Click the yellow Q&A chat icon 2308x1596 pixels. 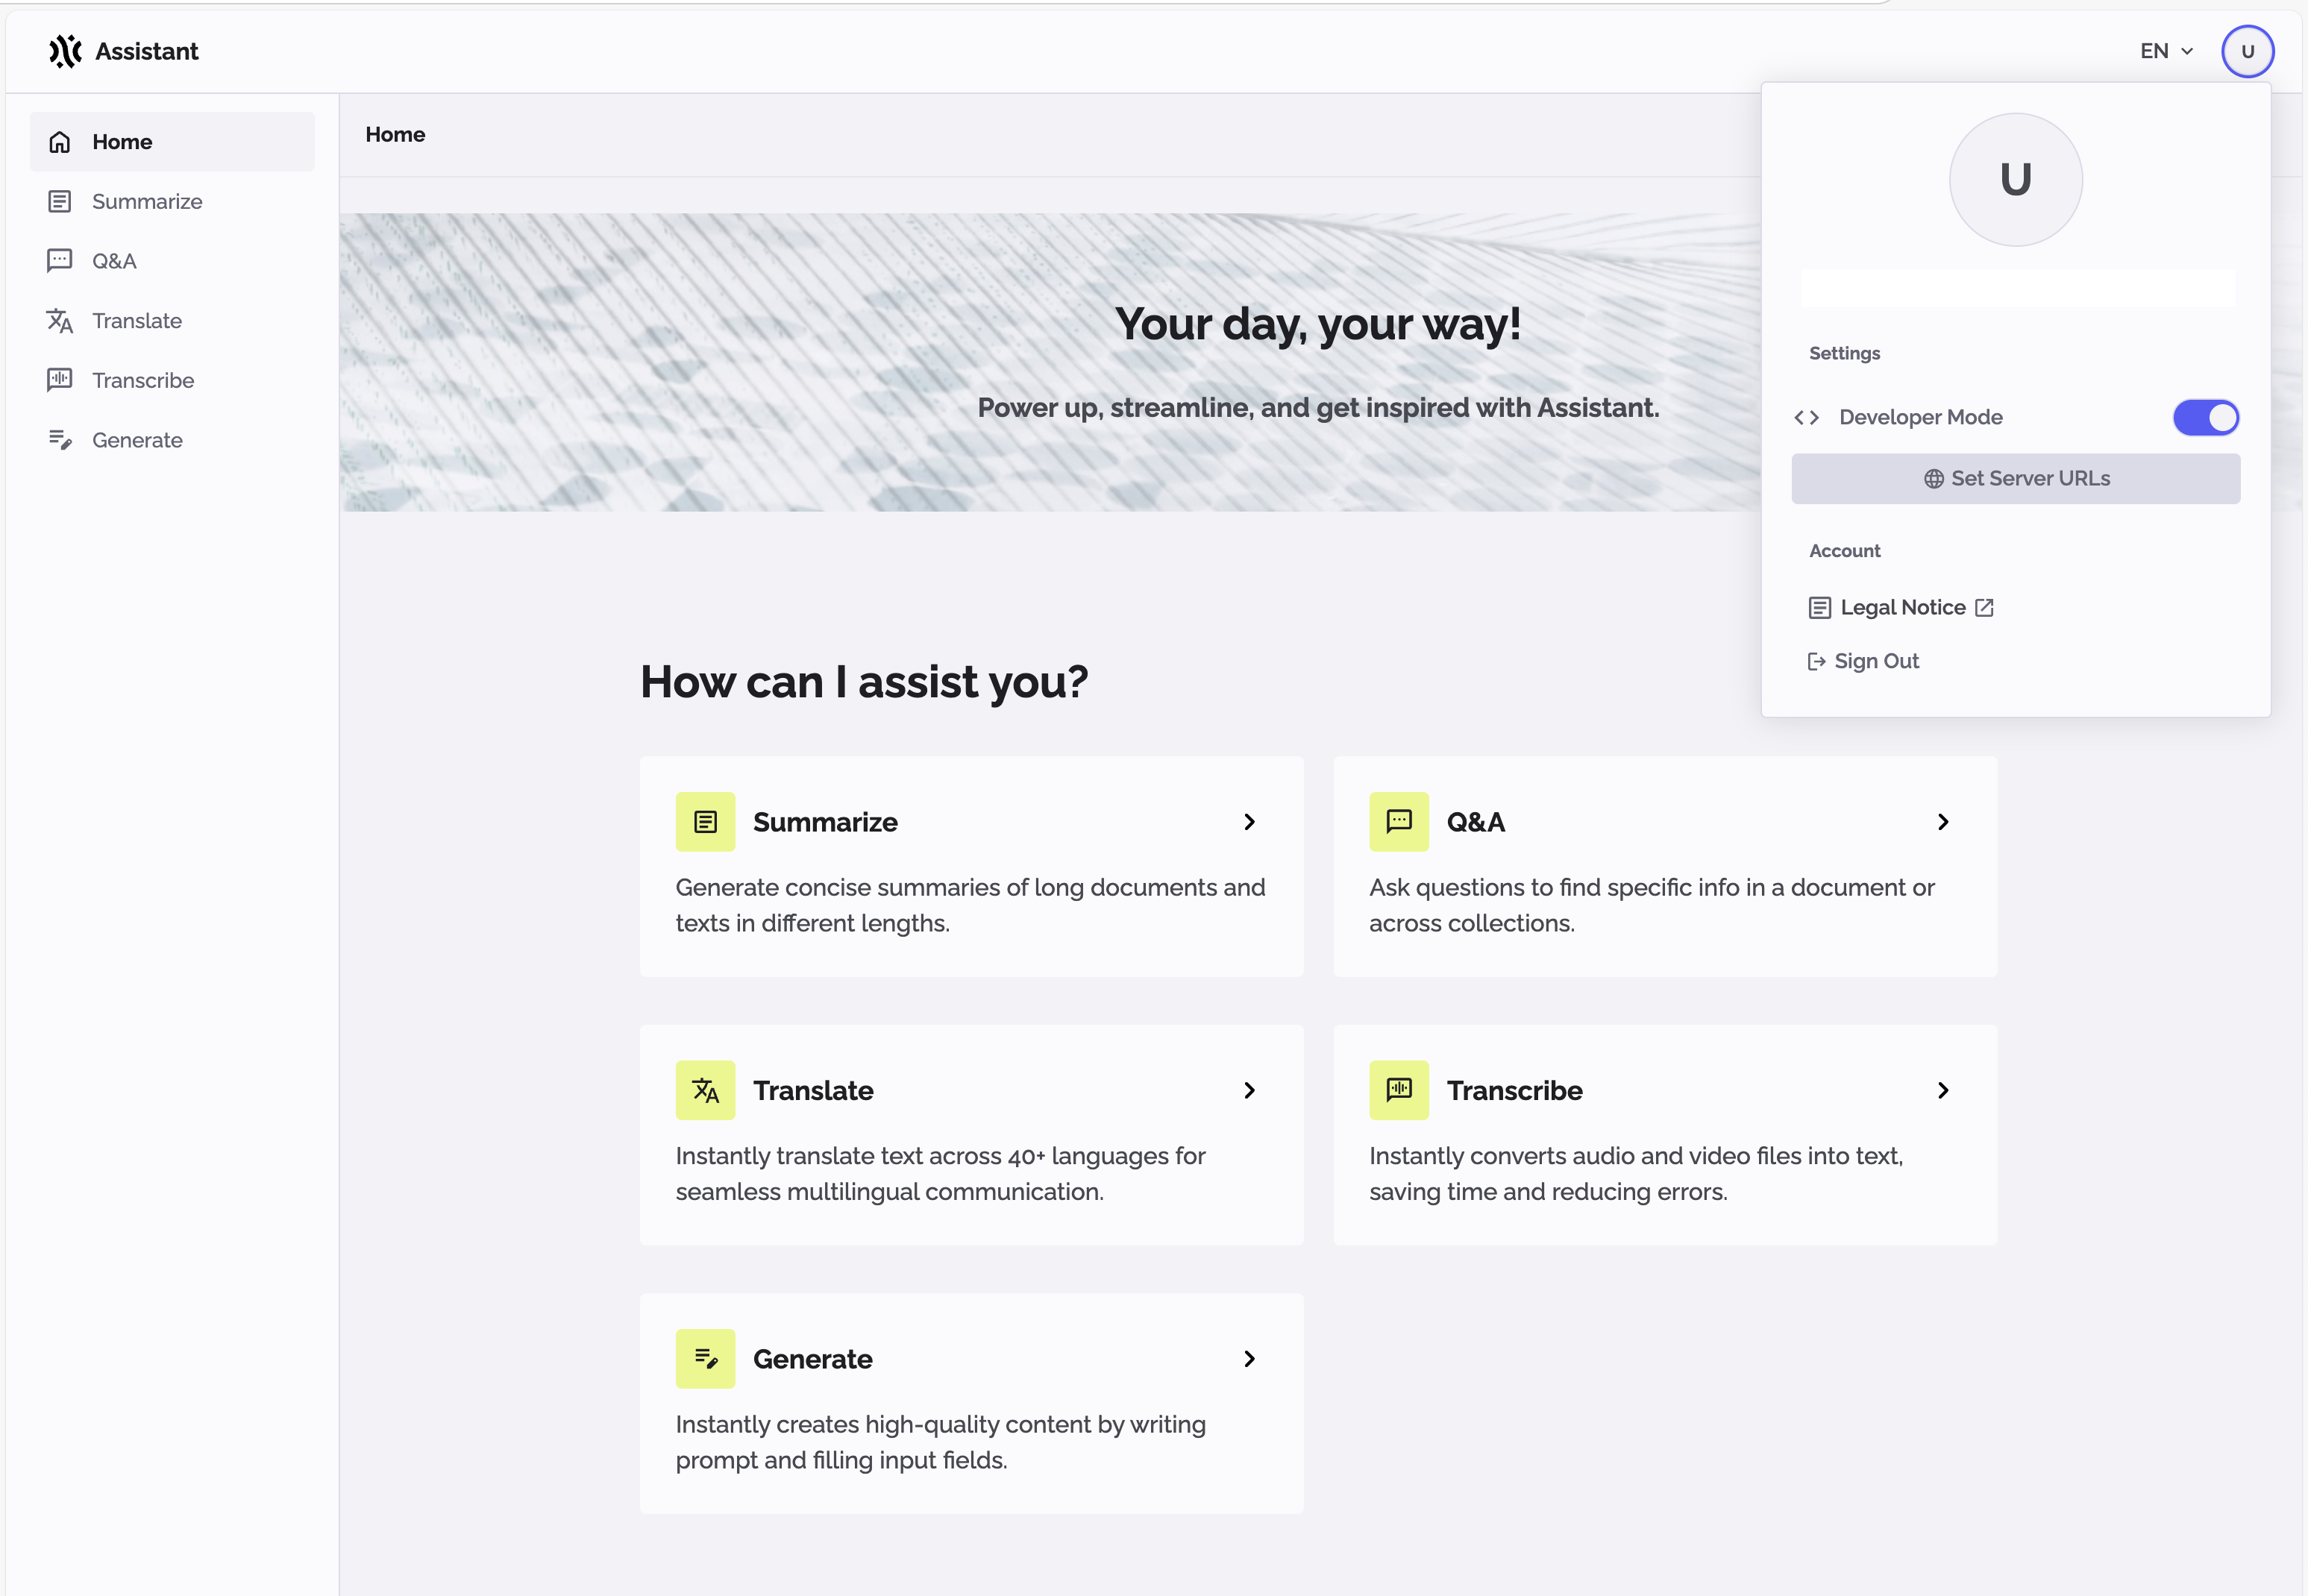tap(1398, 822)
